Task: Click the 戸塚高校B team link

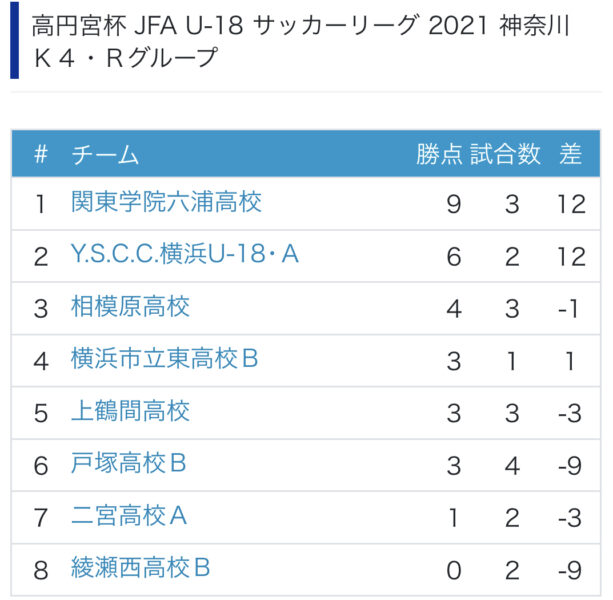Action: (x=129, y=464)
